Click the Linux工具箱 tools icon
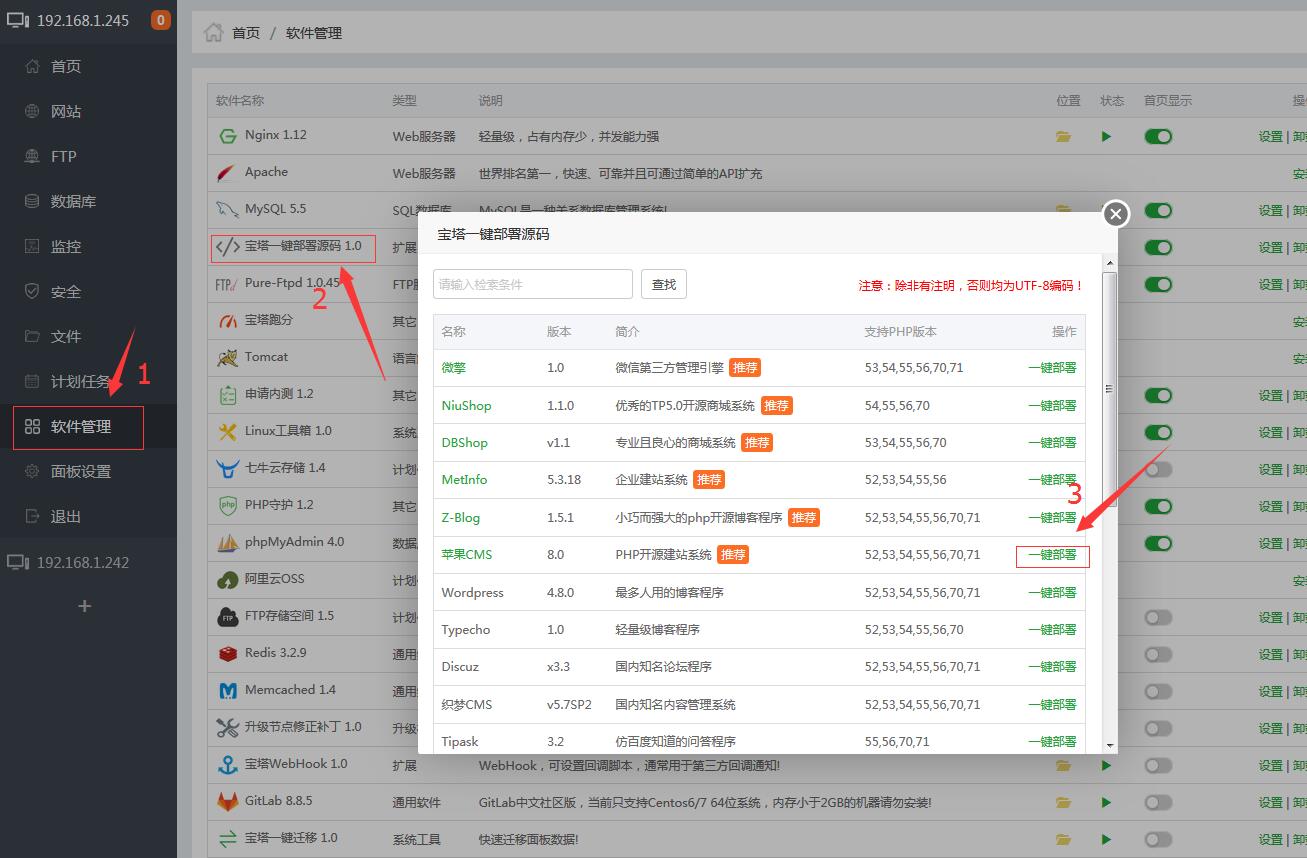The width and height of the screenshot is (1307, 858). click(x=228, y=431)
